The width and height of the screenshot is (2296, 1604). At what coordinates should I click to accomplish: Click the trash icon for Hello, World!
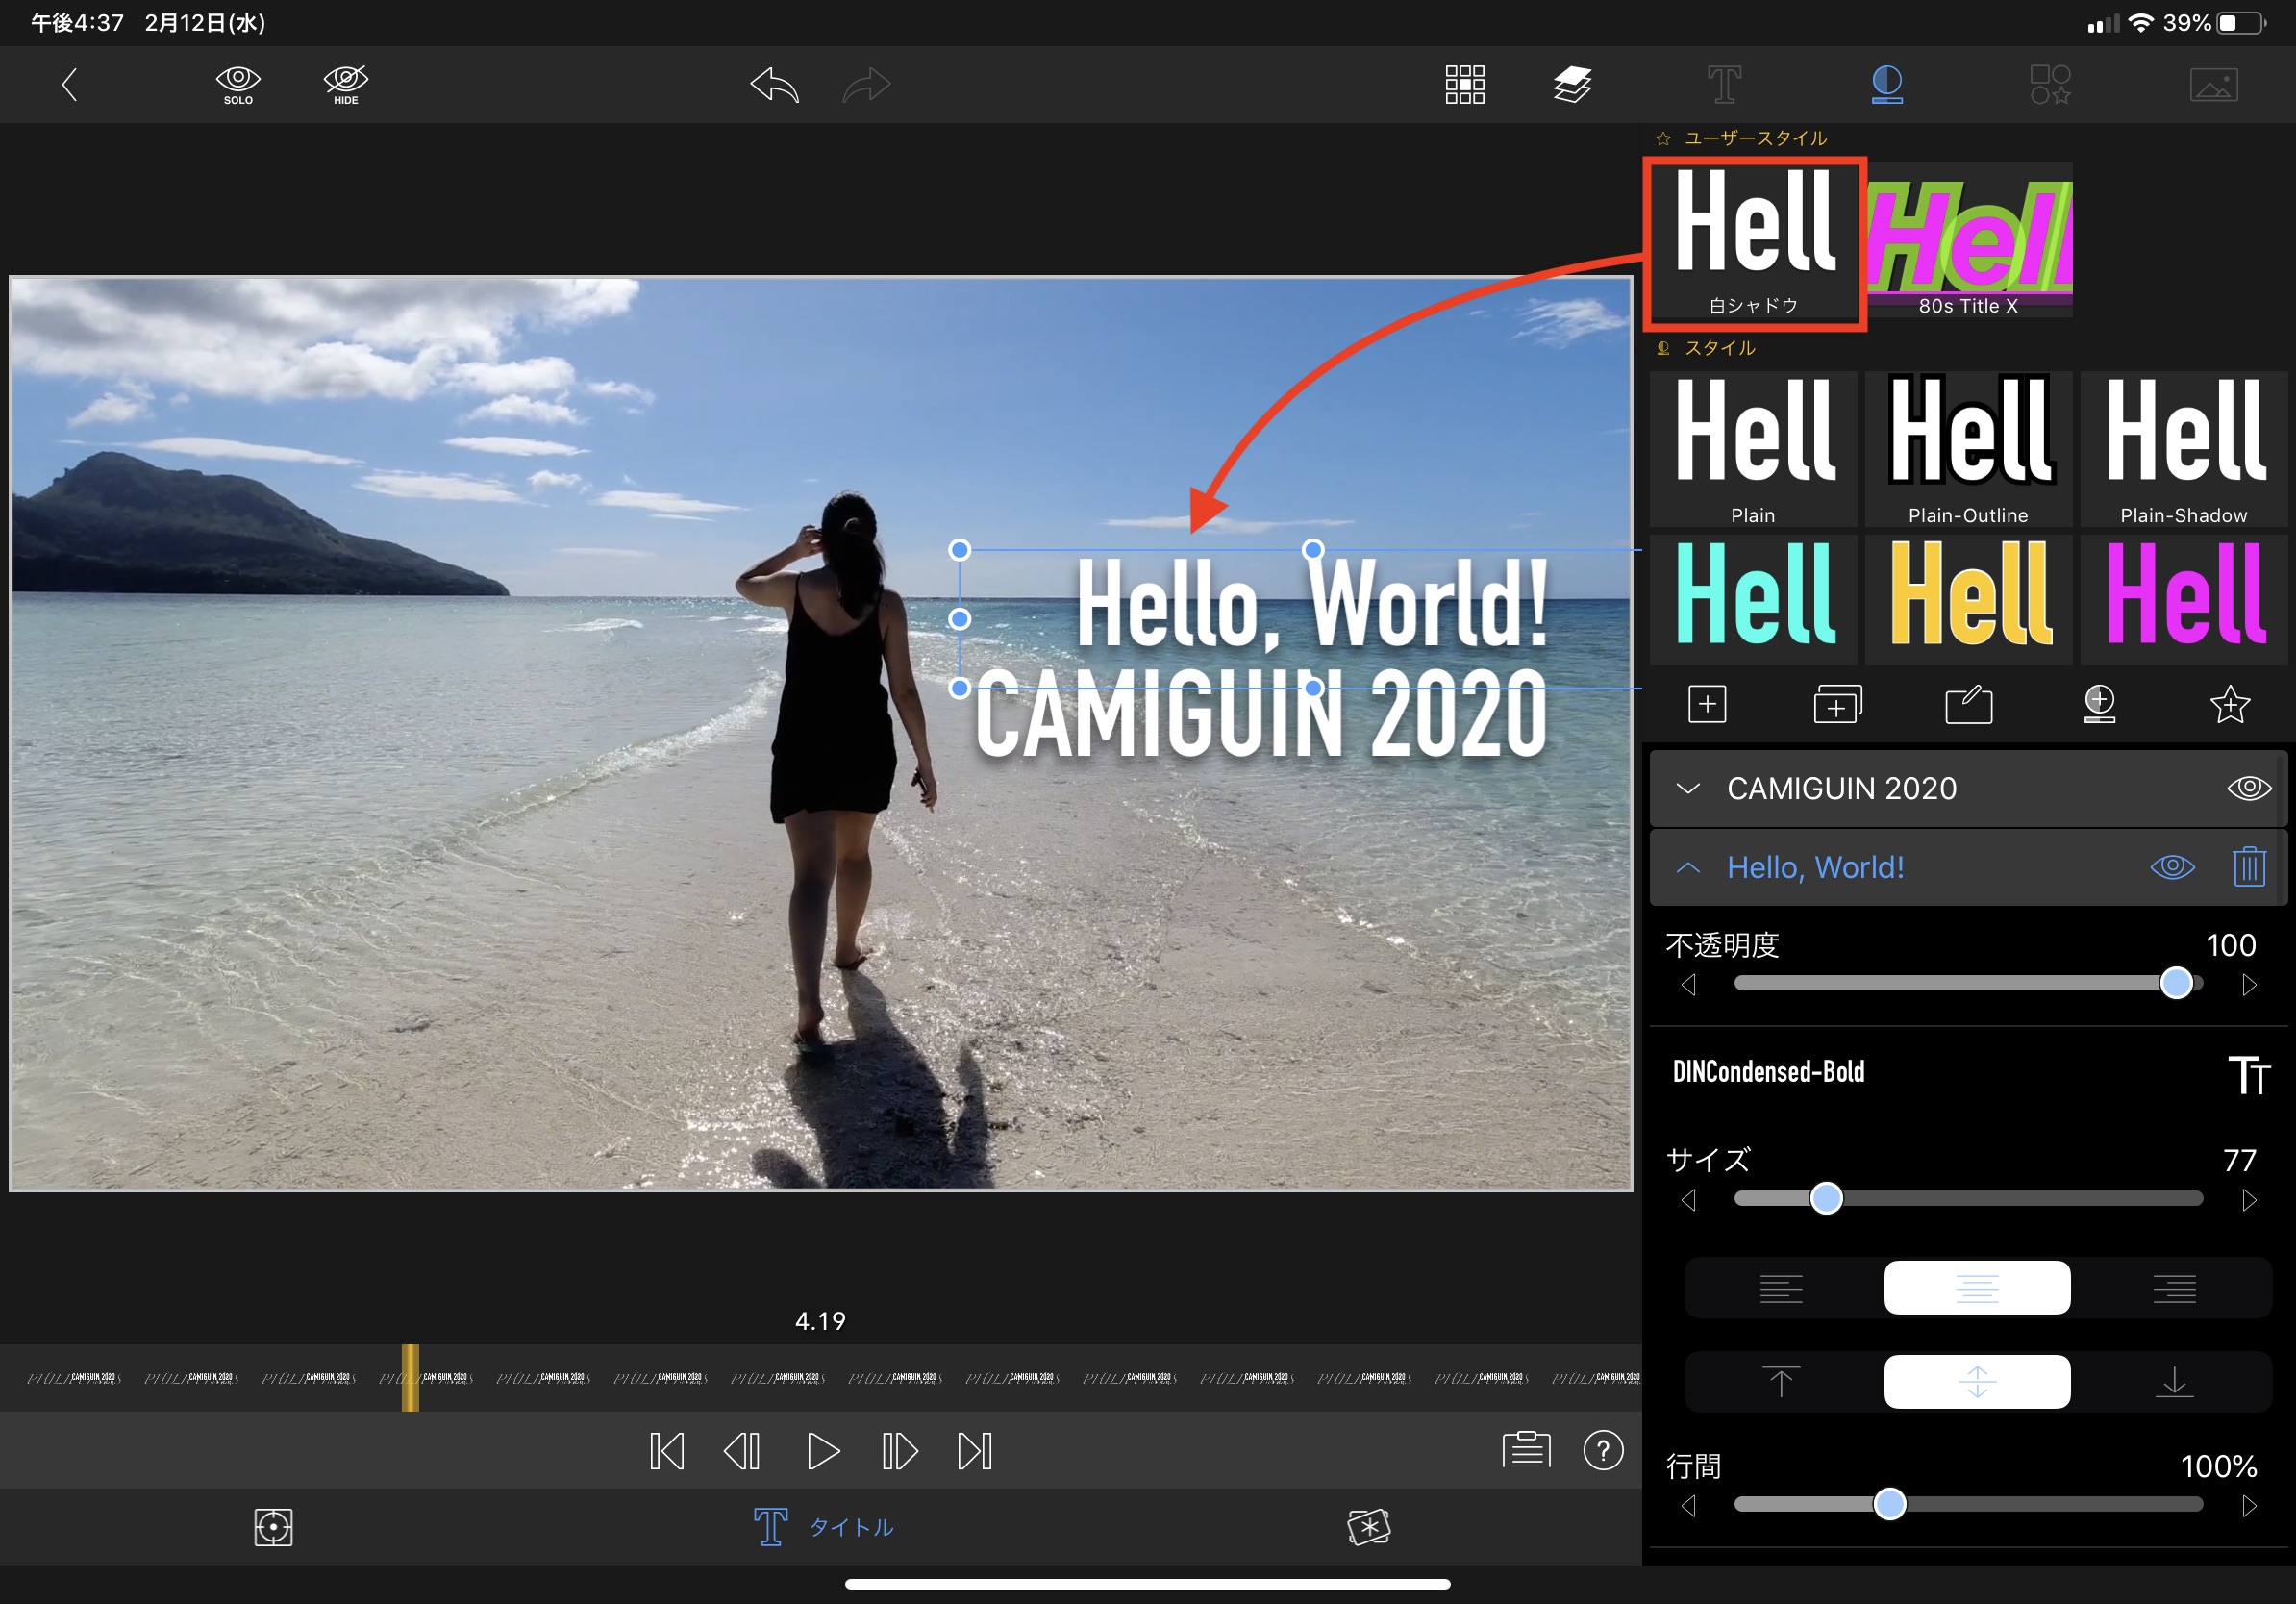[2248, 866]
